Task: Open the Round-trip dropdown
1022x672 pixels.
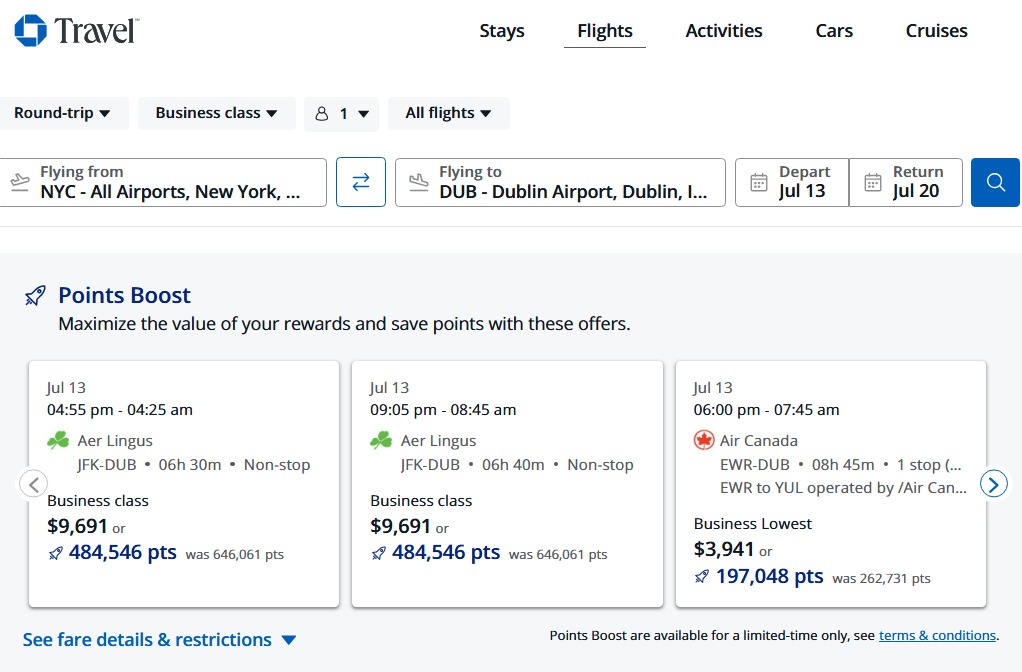Action: [63, 113]
